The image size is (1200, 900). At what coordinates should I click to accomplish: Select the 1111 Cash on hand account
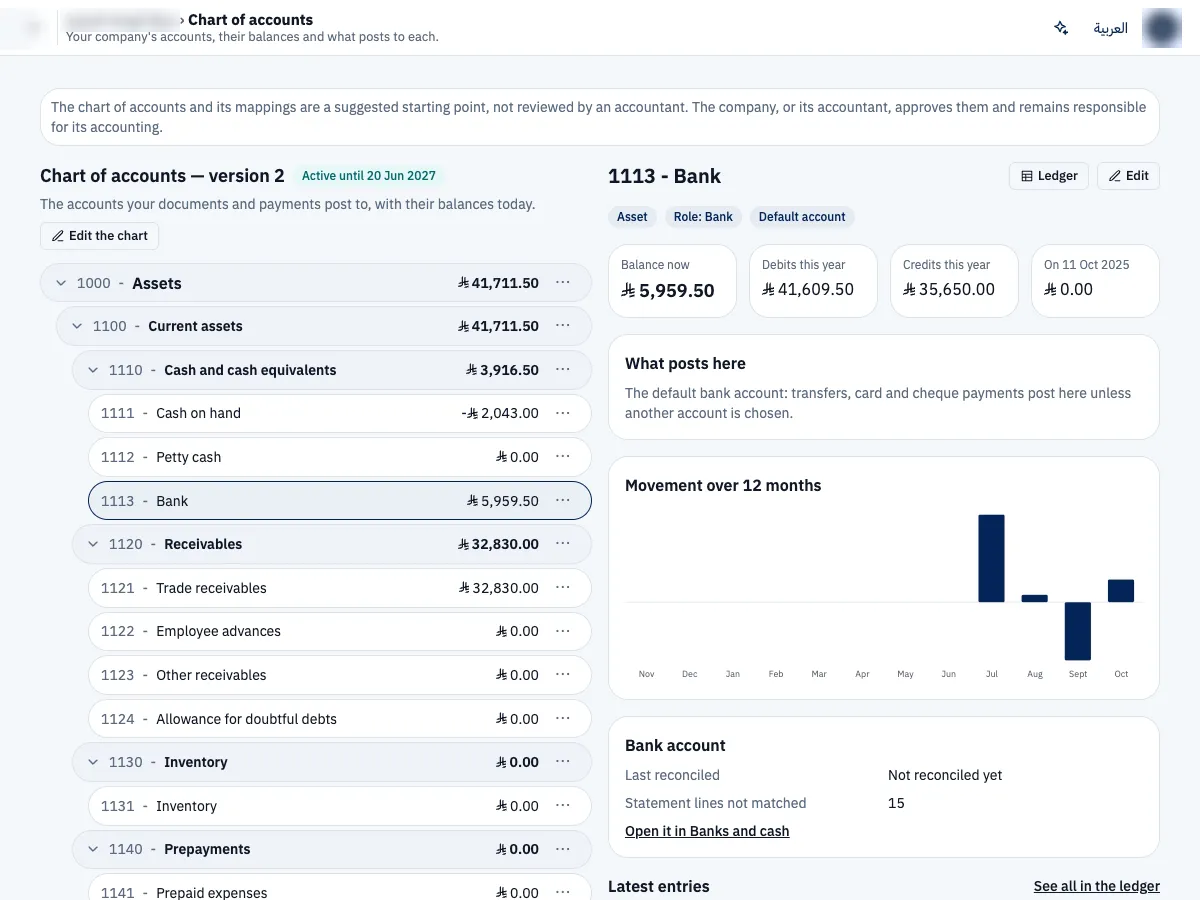pos(340,413)
